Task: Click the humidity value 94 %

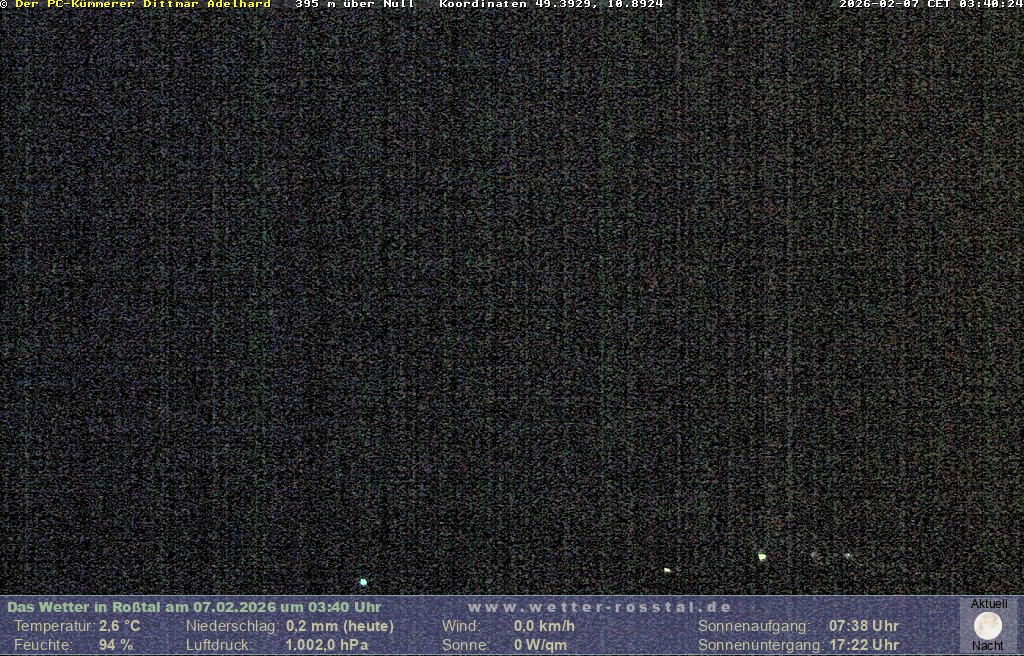Action: point(116,645)
